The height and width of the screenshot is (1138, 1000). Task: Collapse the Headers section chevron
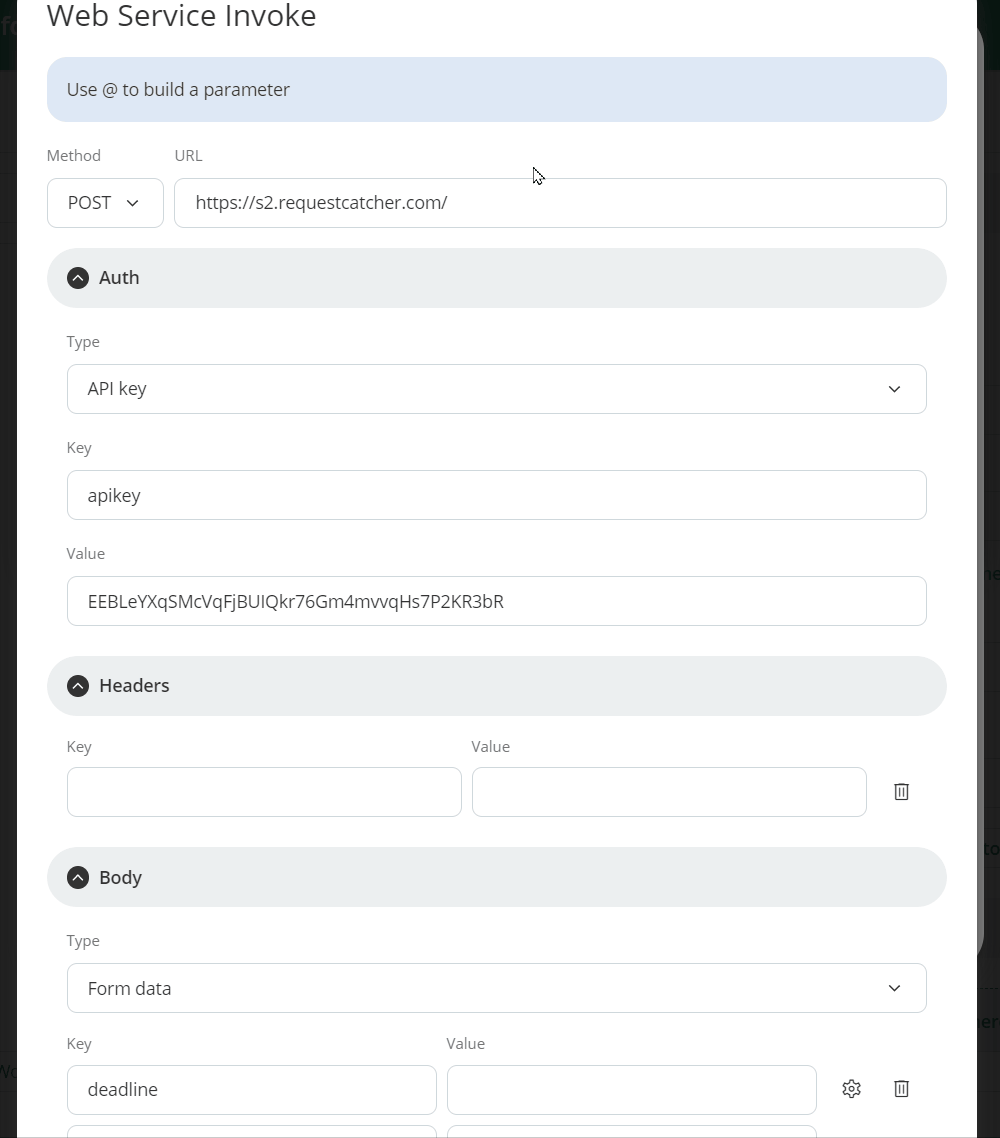(78, 686)
